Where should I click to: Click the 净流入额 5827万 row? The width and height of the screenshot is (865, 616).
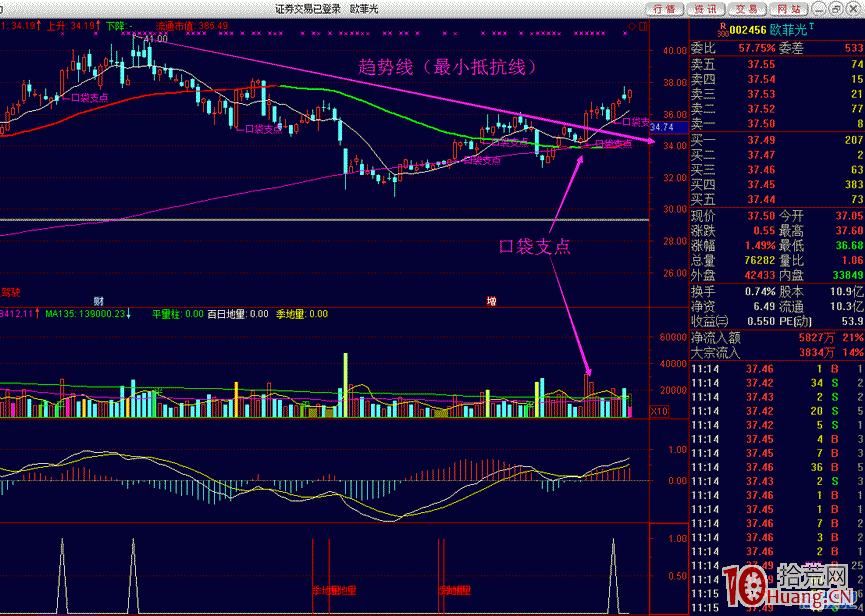777,338
